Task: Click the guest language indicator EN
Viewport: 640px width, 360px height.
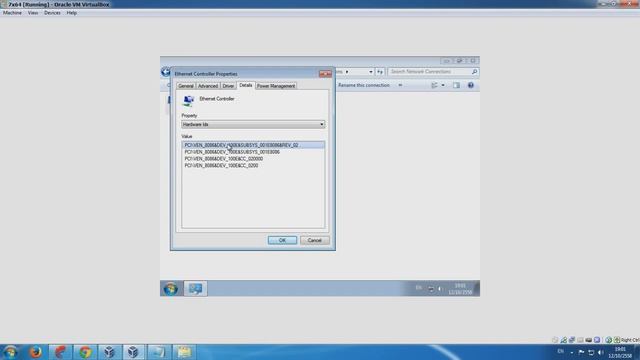Action: click(418, 288)
